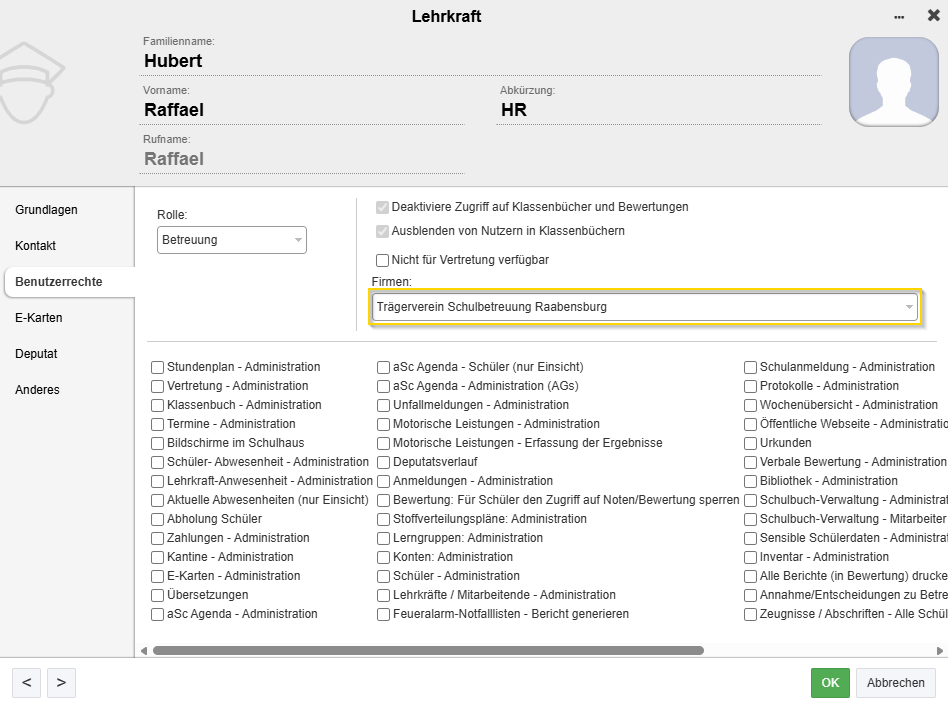948x706 pixels.
Task: Go to next teacher record arrow
Action: pyautogui.click(x=61, y=683)
